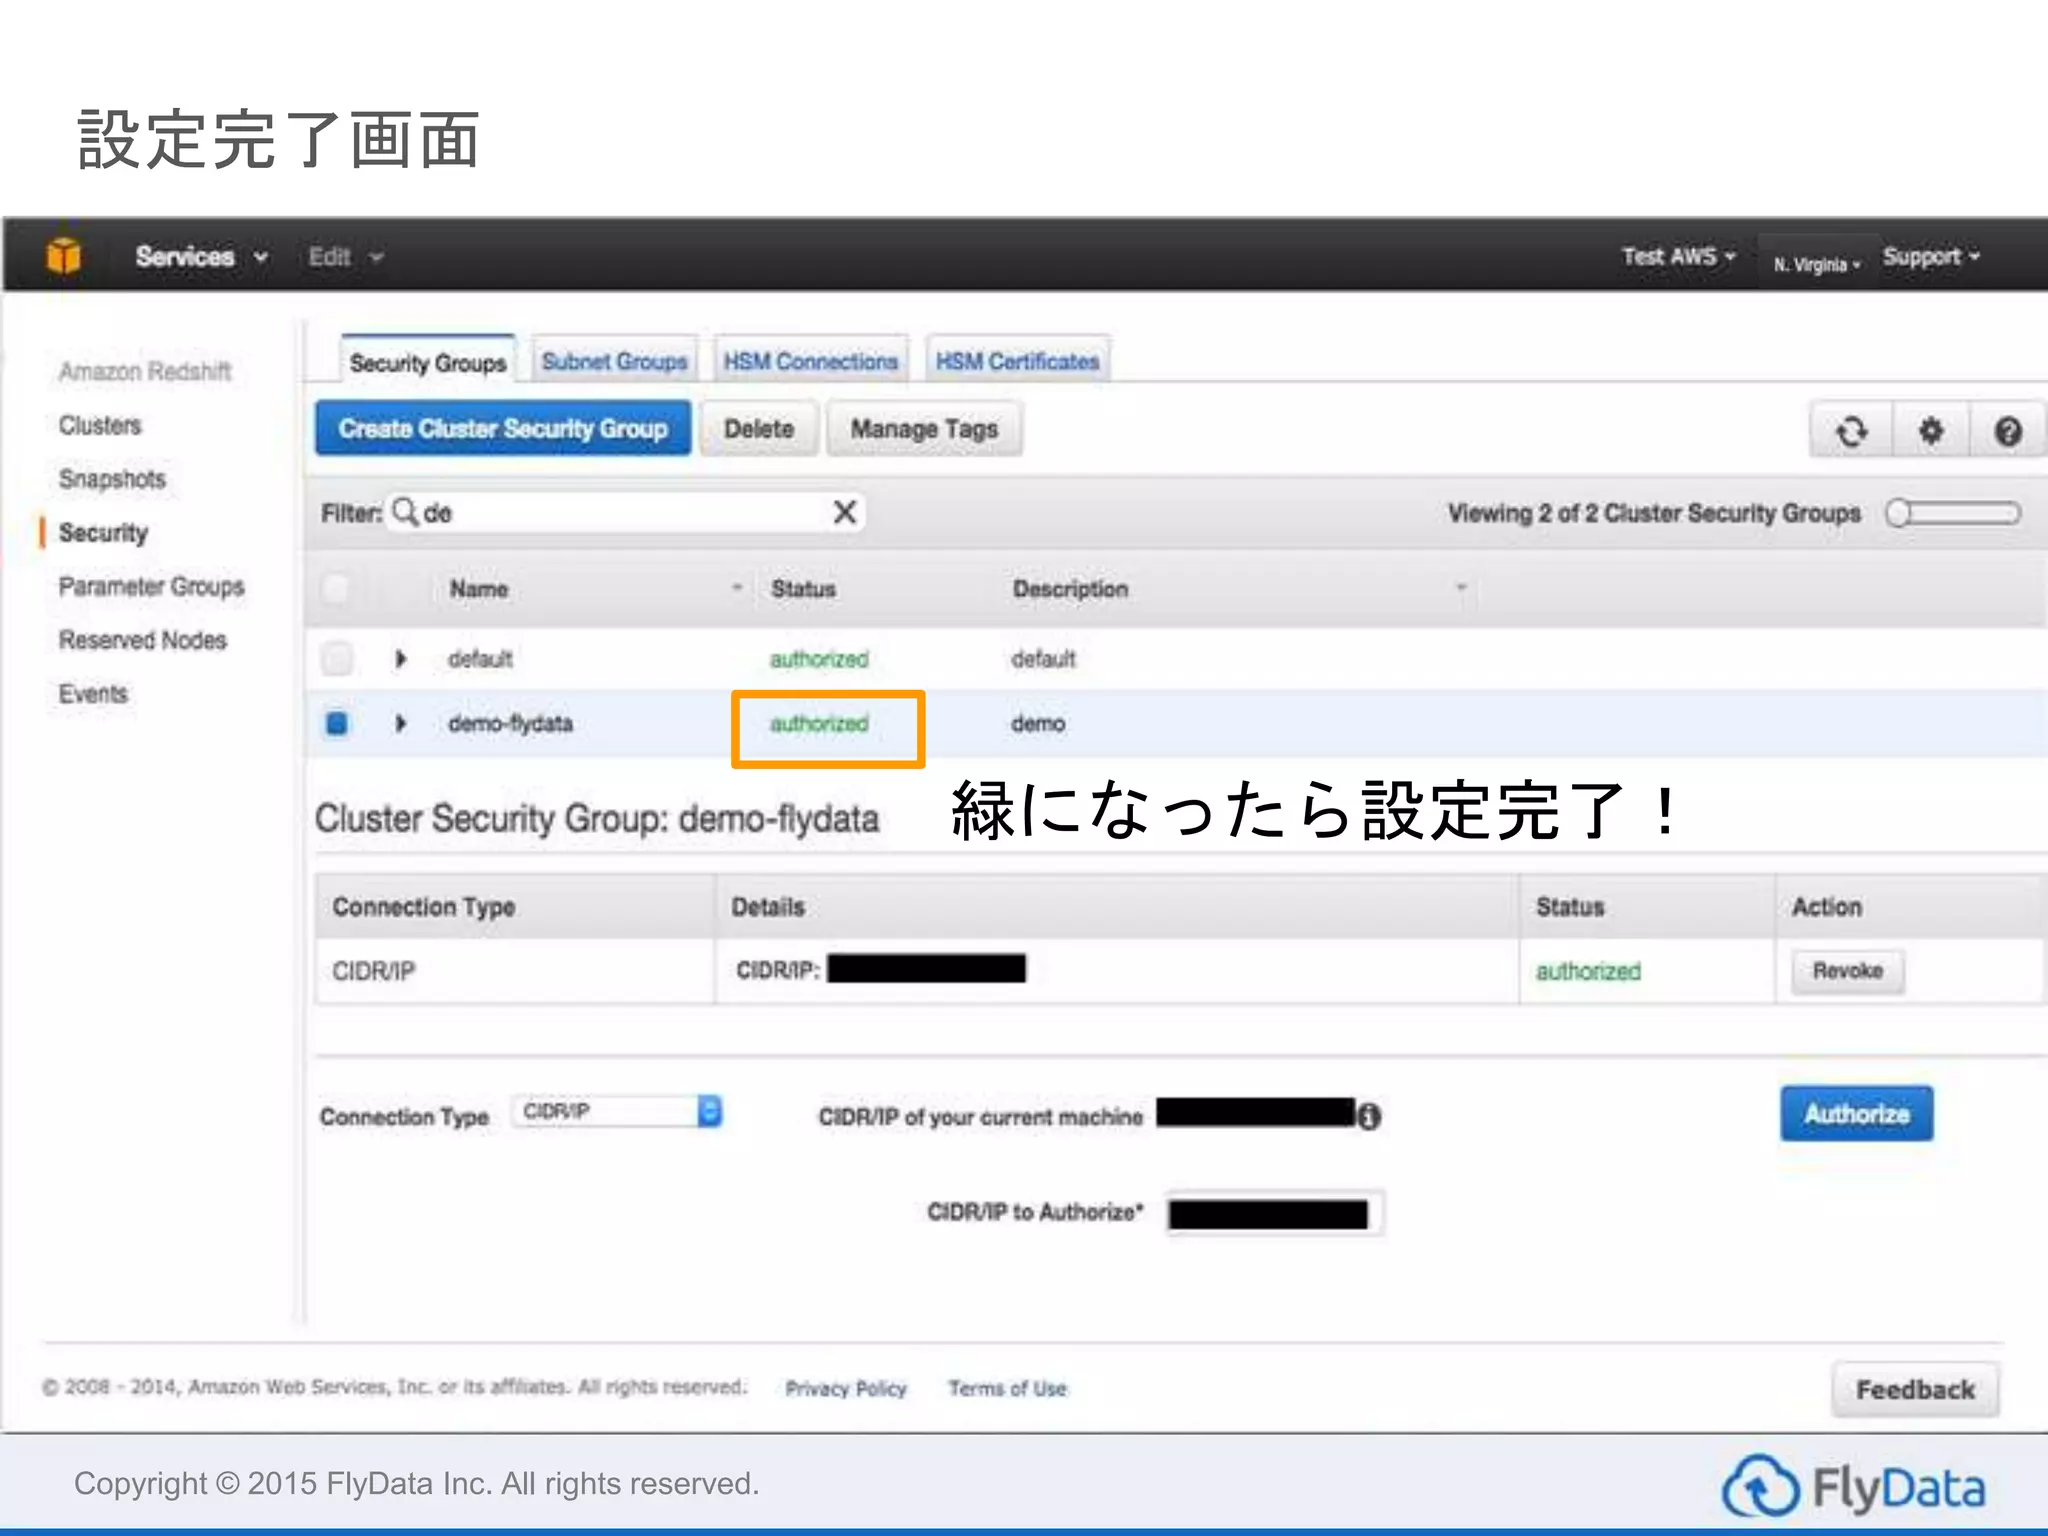Refresh the security groups list

pyautogui.click(x=1851, y=431)
